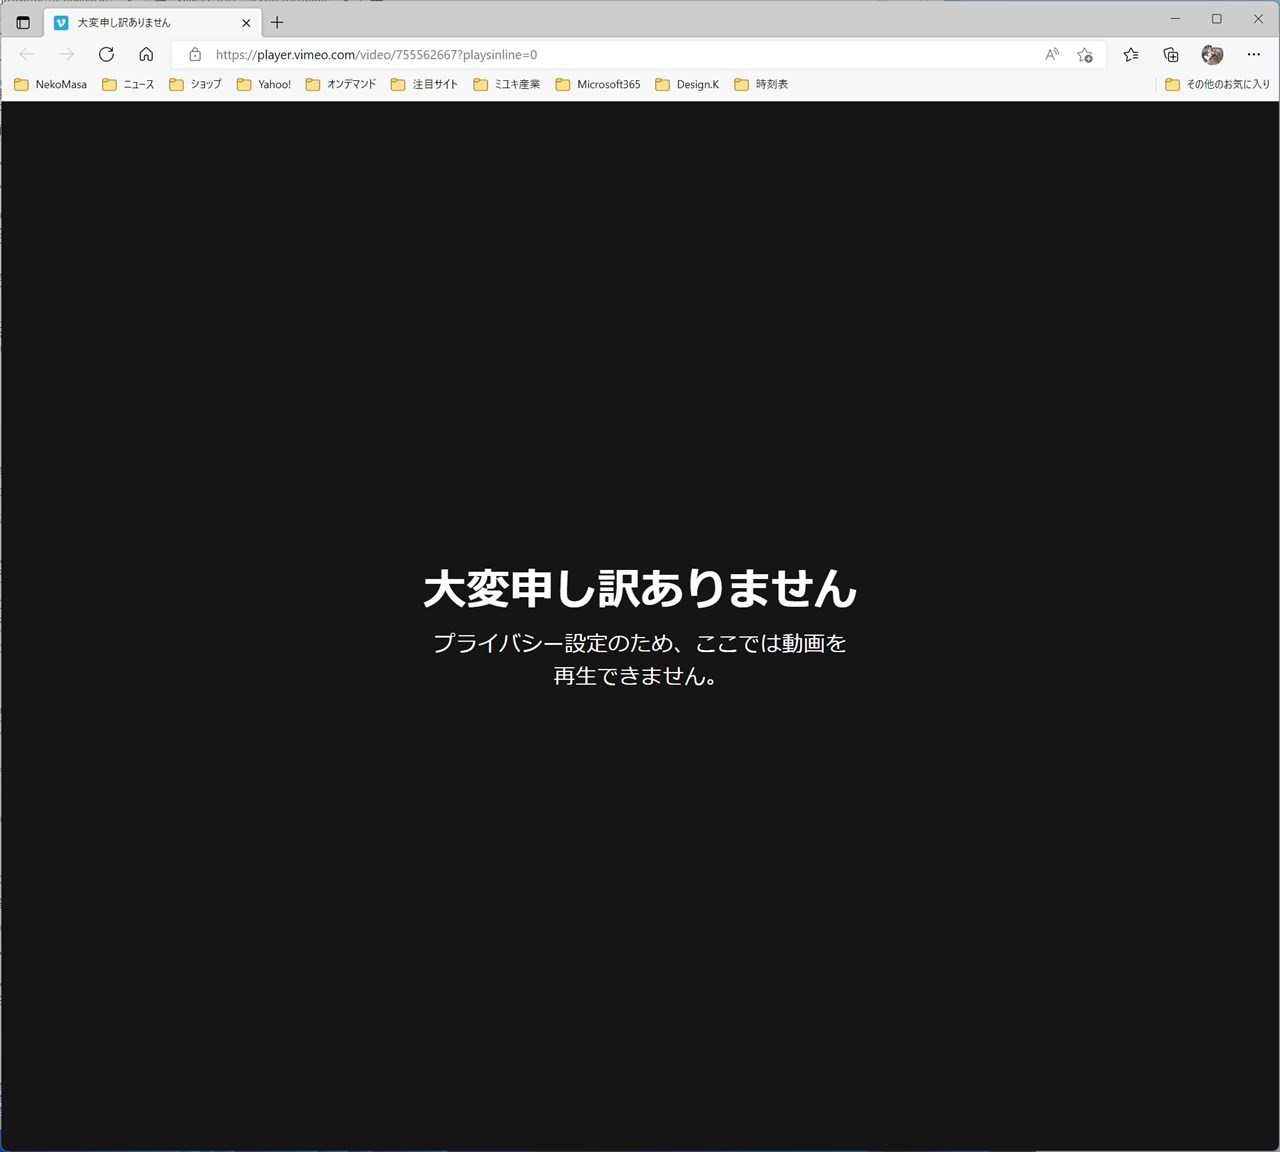Open the Design.K bookmarks folder
This screenshot has height=1152, width=1280.
(687, 85)
